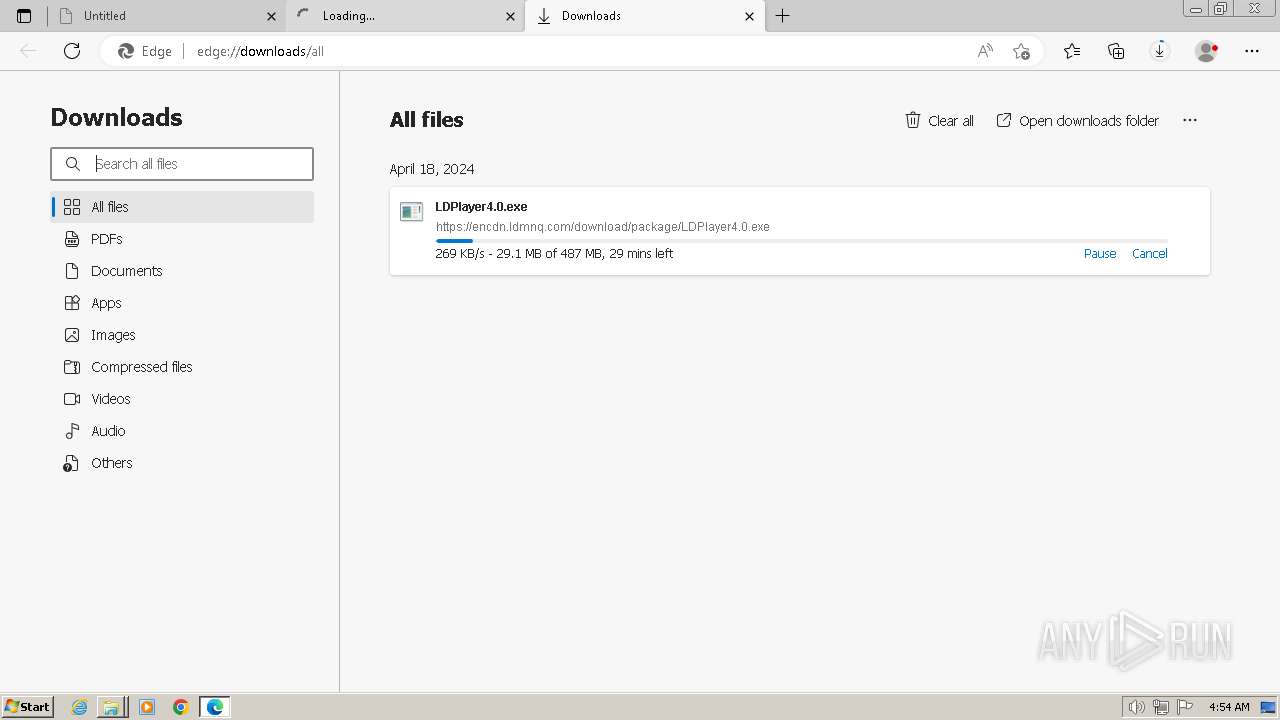Filter downloads by Images
This screenshot has height=720, width=1280.
(182, 335)
